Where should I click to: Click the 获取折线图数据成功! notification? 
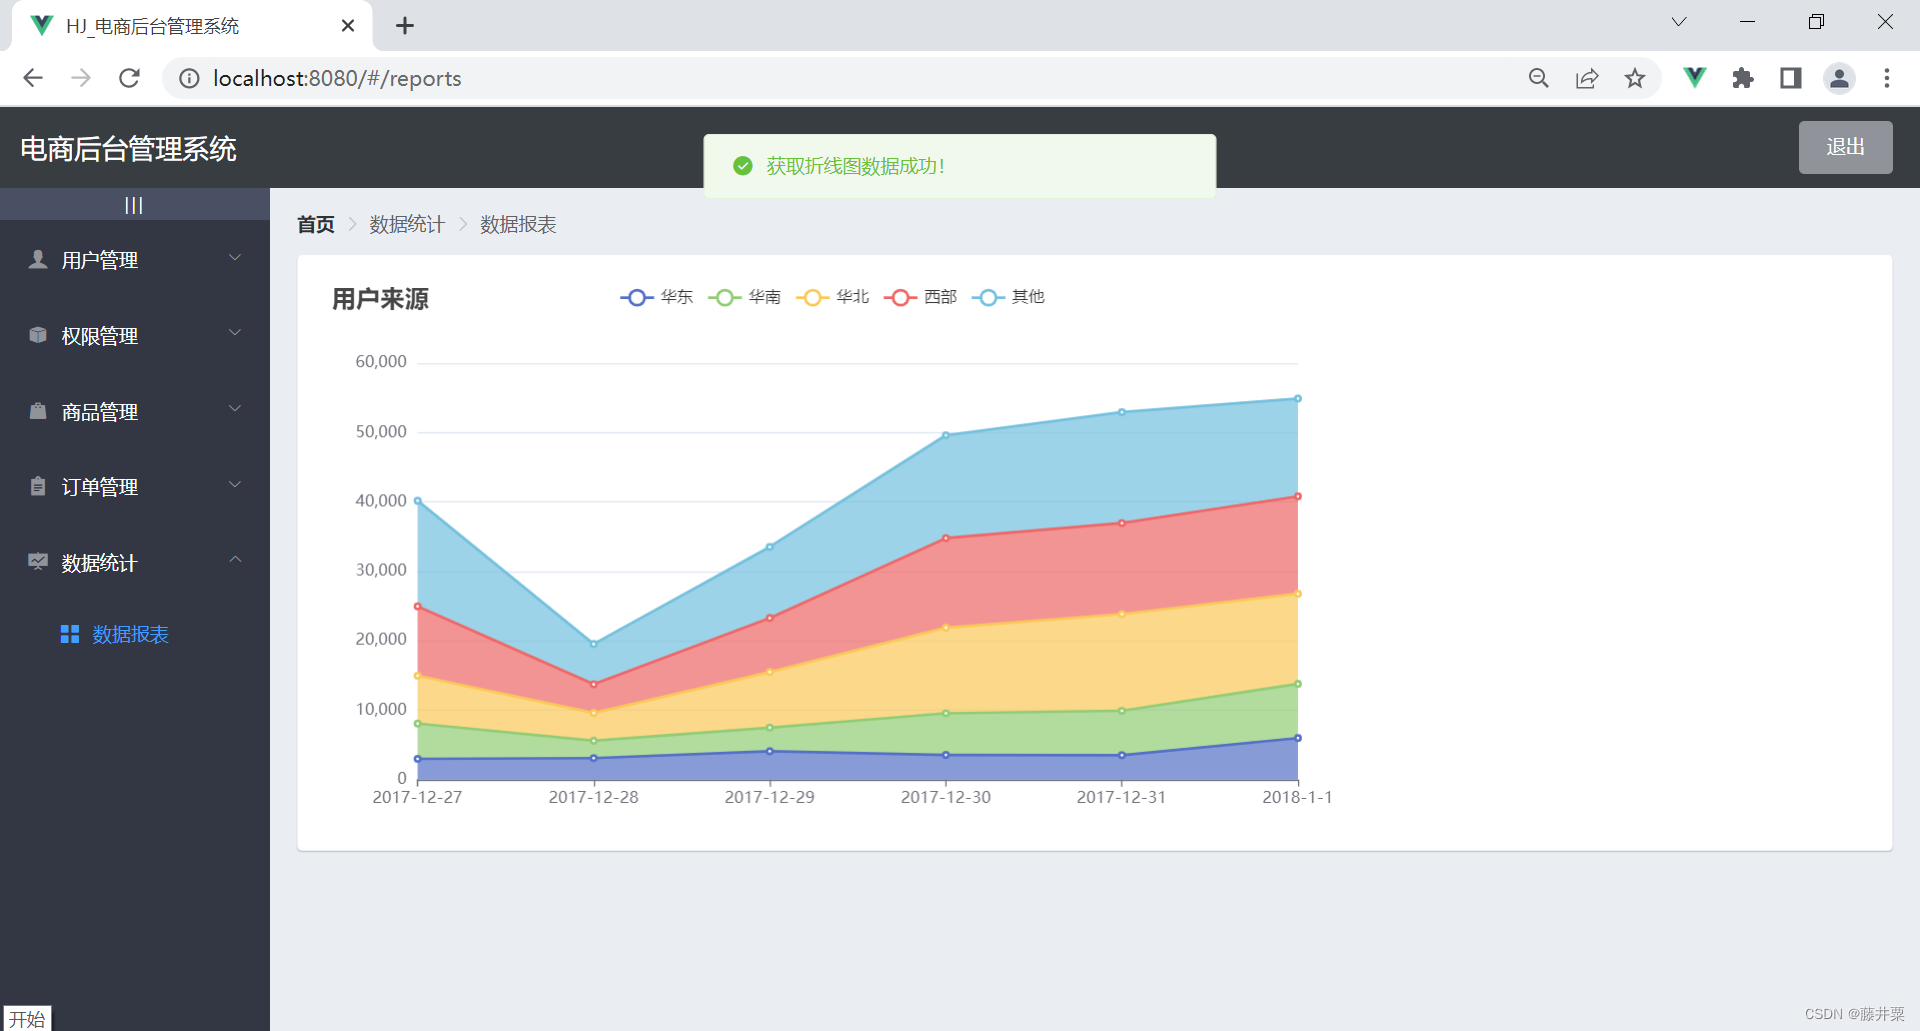point(960,166)
